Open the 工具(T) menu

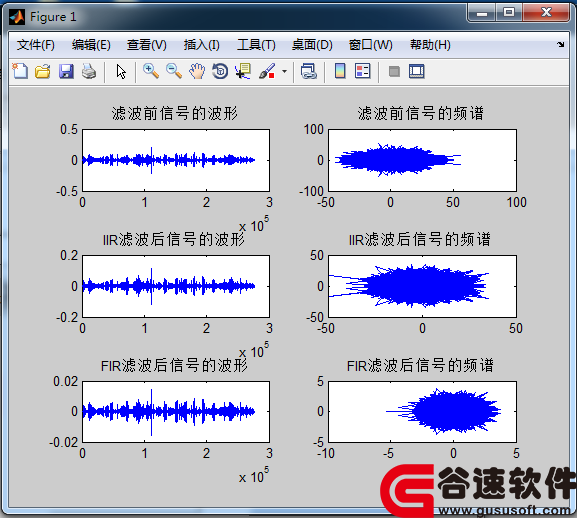click(256, 45)
